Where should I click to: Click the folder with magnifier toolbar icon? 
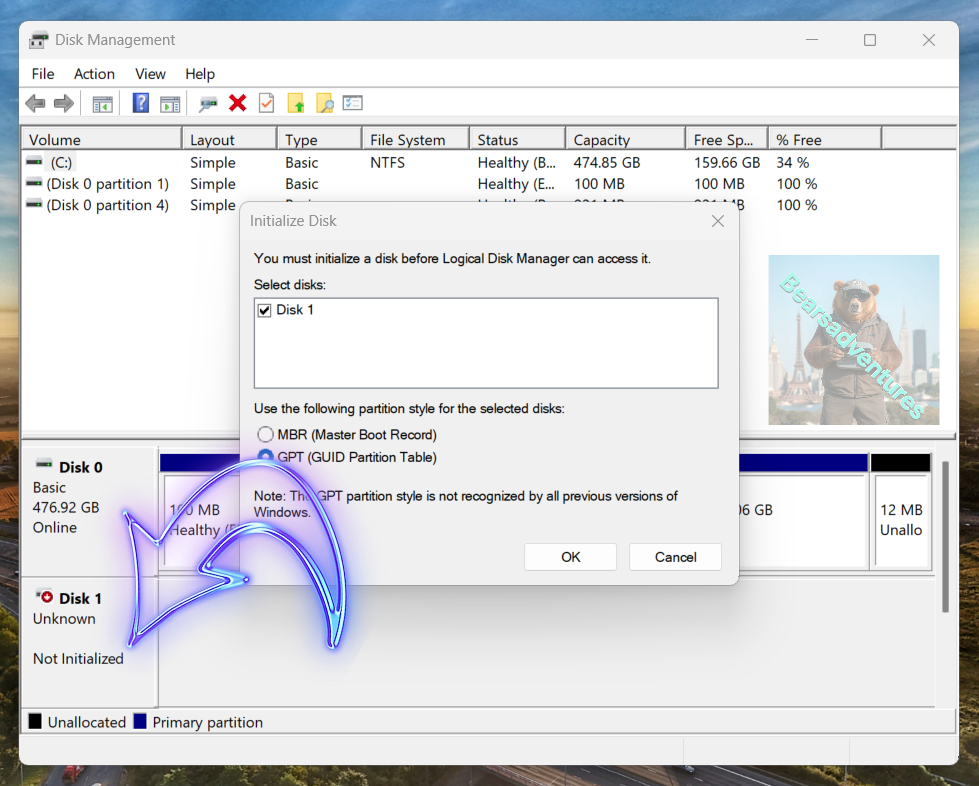(324, 103)
